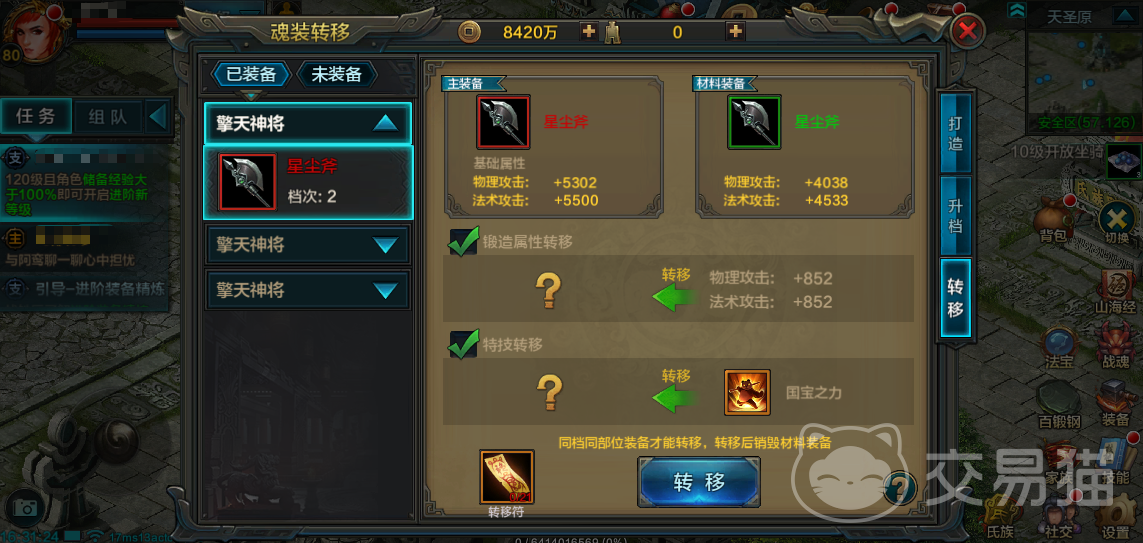Toggle the 切换 switch button
The height and width of the screenshot is (543, 1143).
1116,224
